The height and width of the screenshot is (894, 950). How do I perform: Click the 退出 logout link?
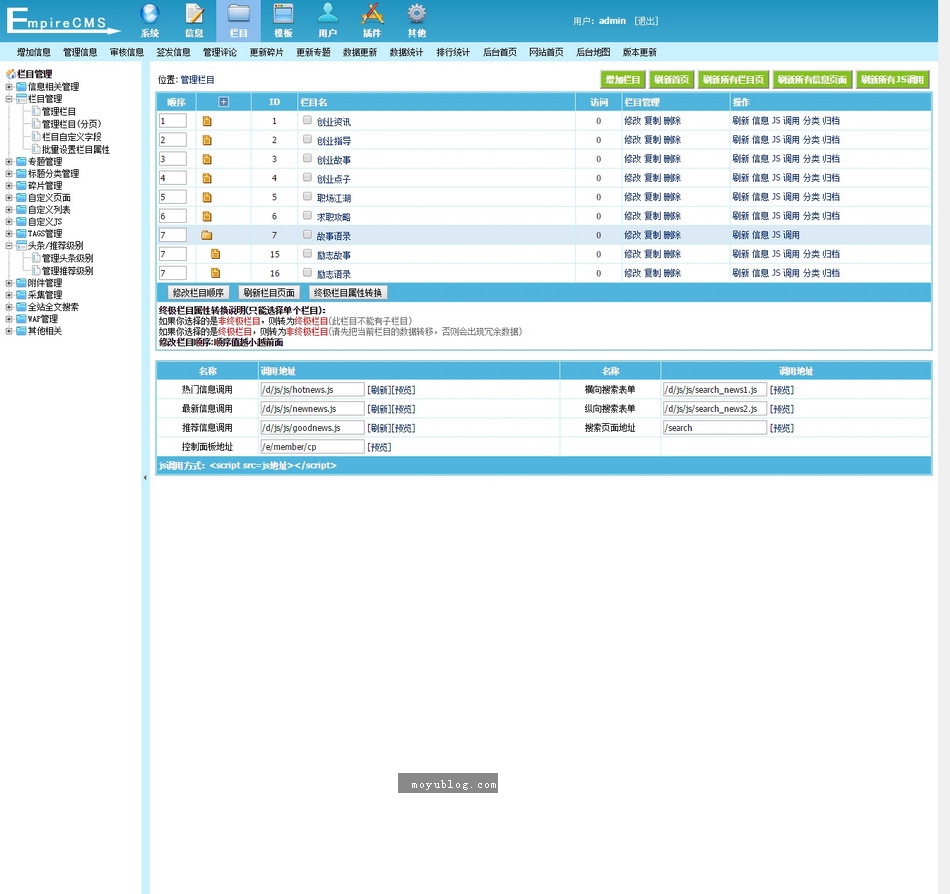646,21
